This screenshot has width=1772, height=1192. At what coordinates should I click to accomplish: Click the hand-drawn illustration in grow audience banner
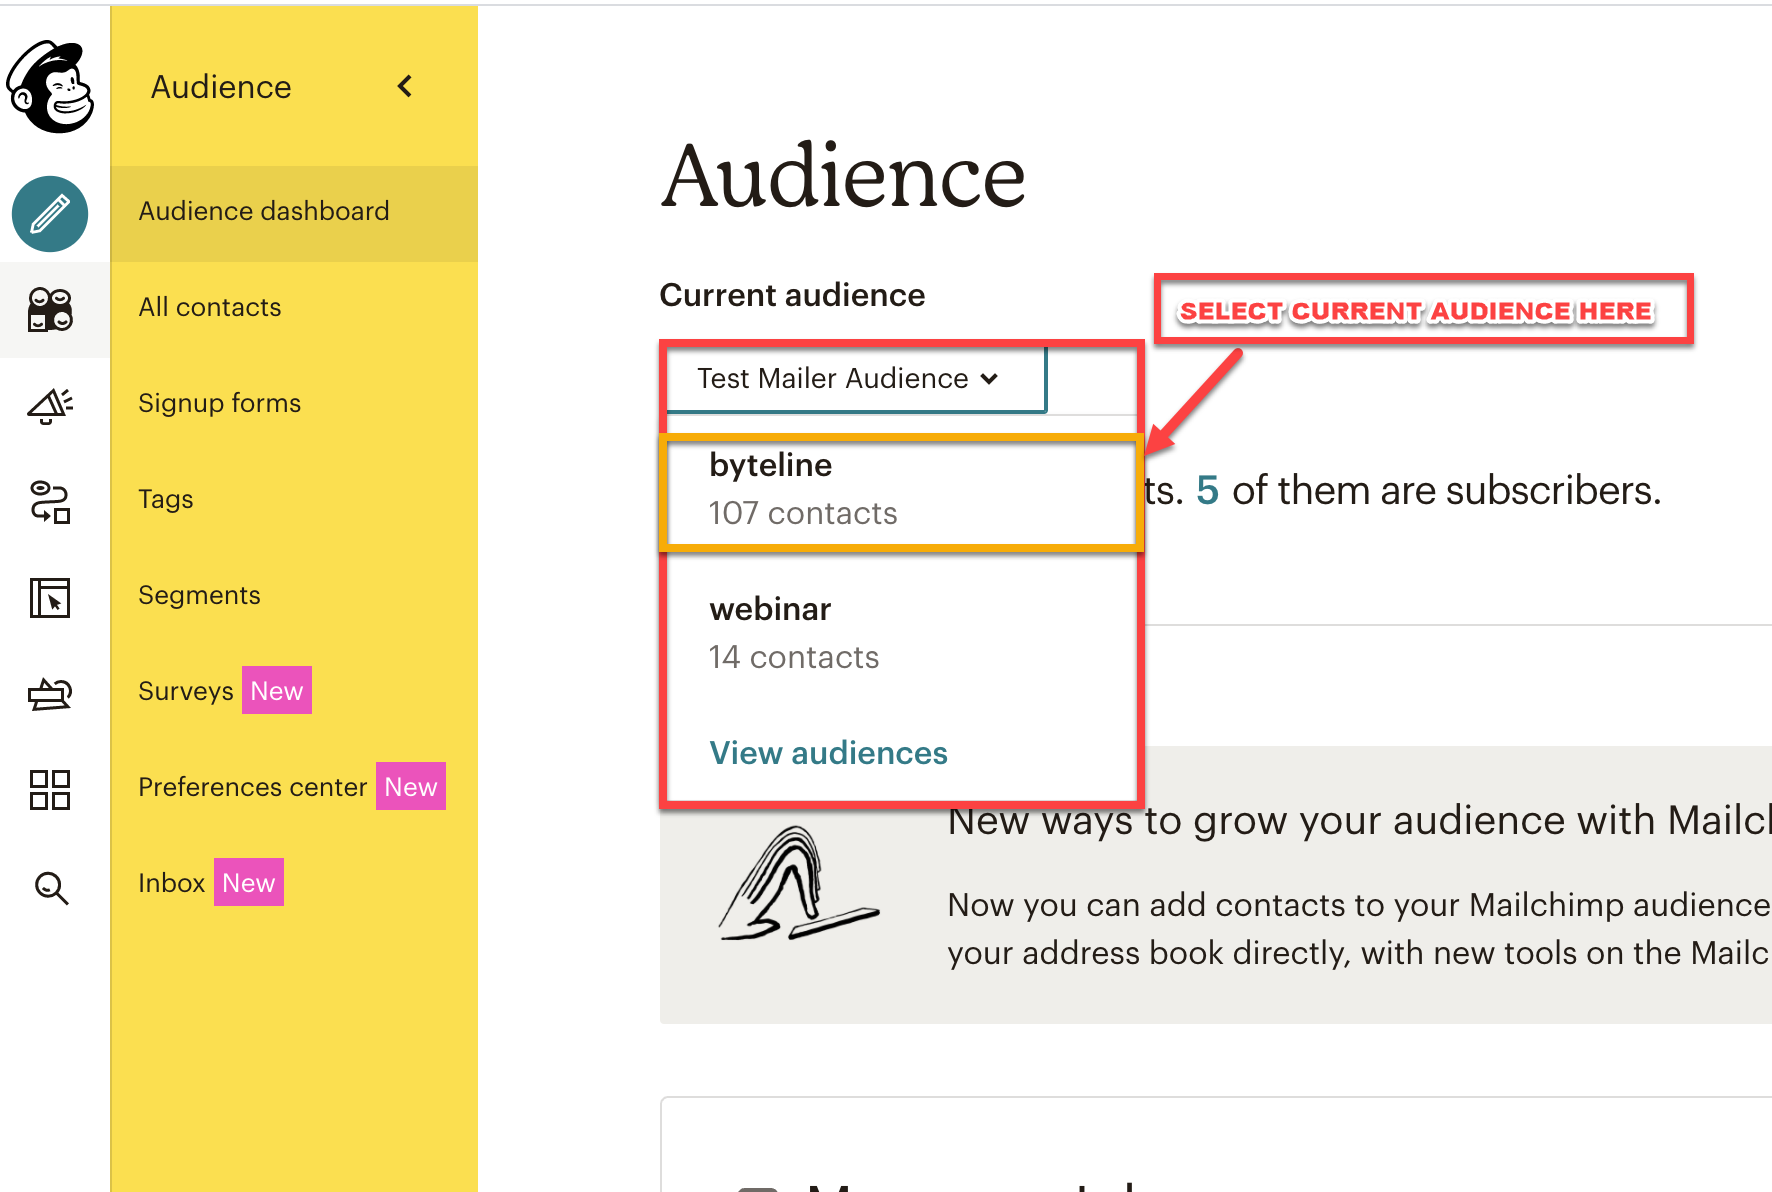tap(798, 884)
